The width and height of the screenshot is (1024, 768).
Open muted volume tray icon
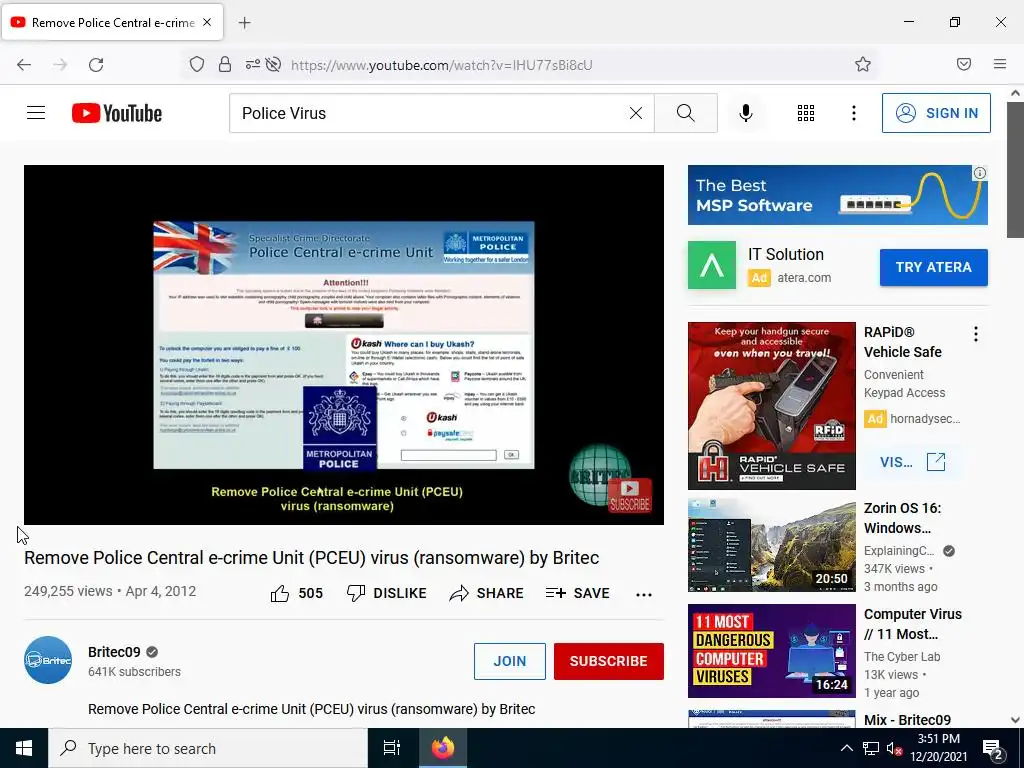(894, 748)
